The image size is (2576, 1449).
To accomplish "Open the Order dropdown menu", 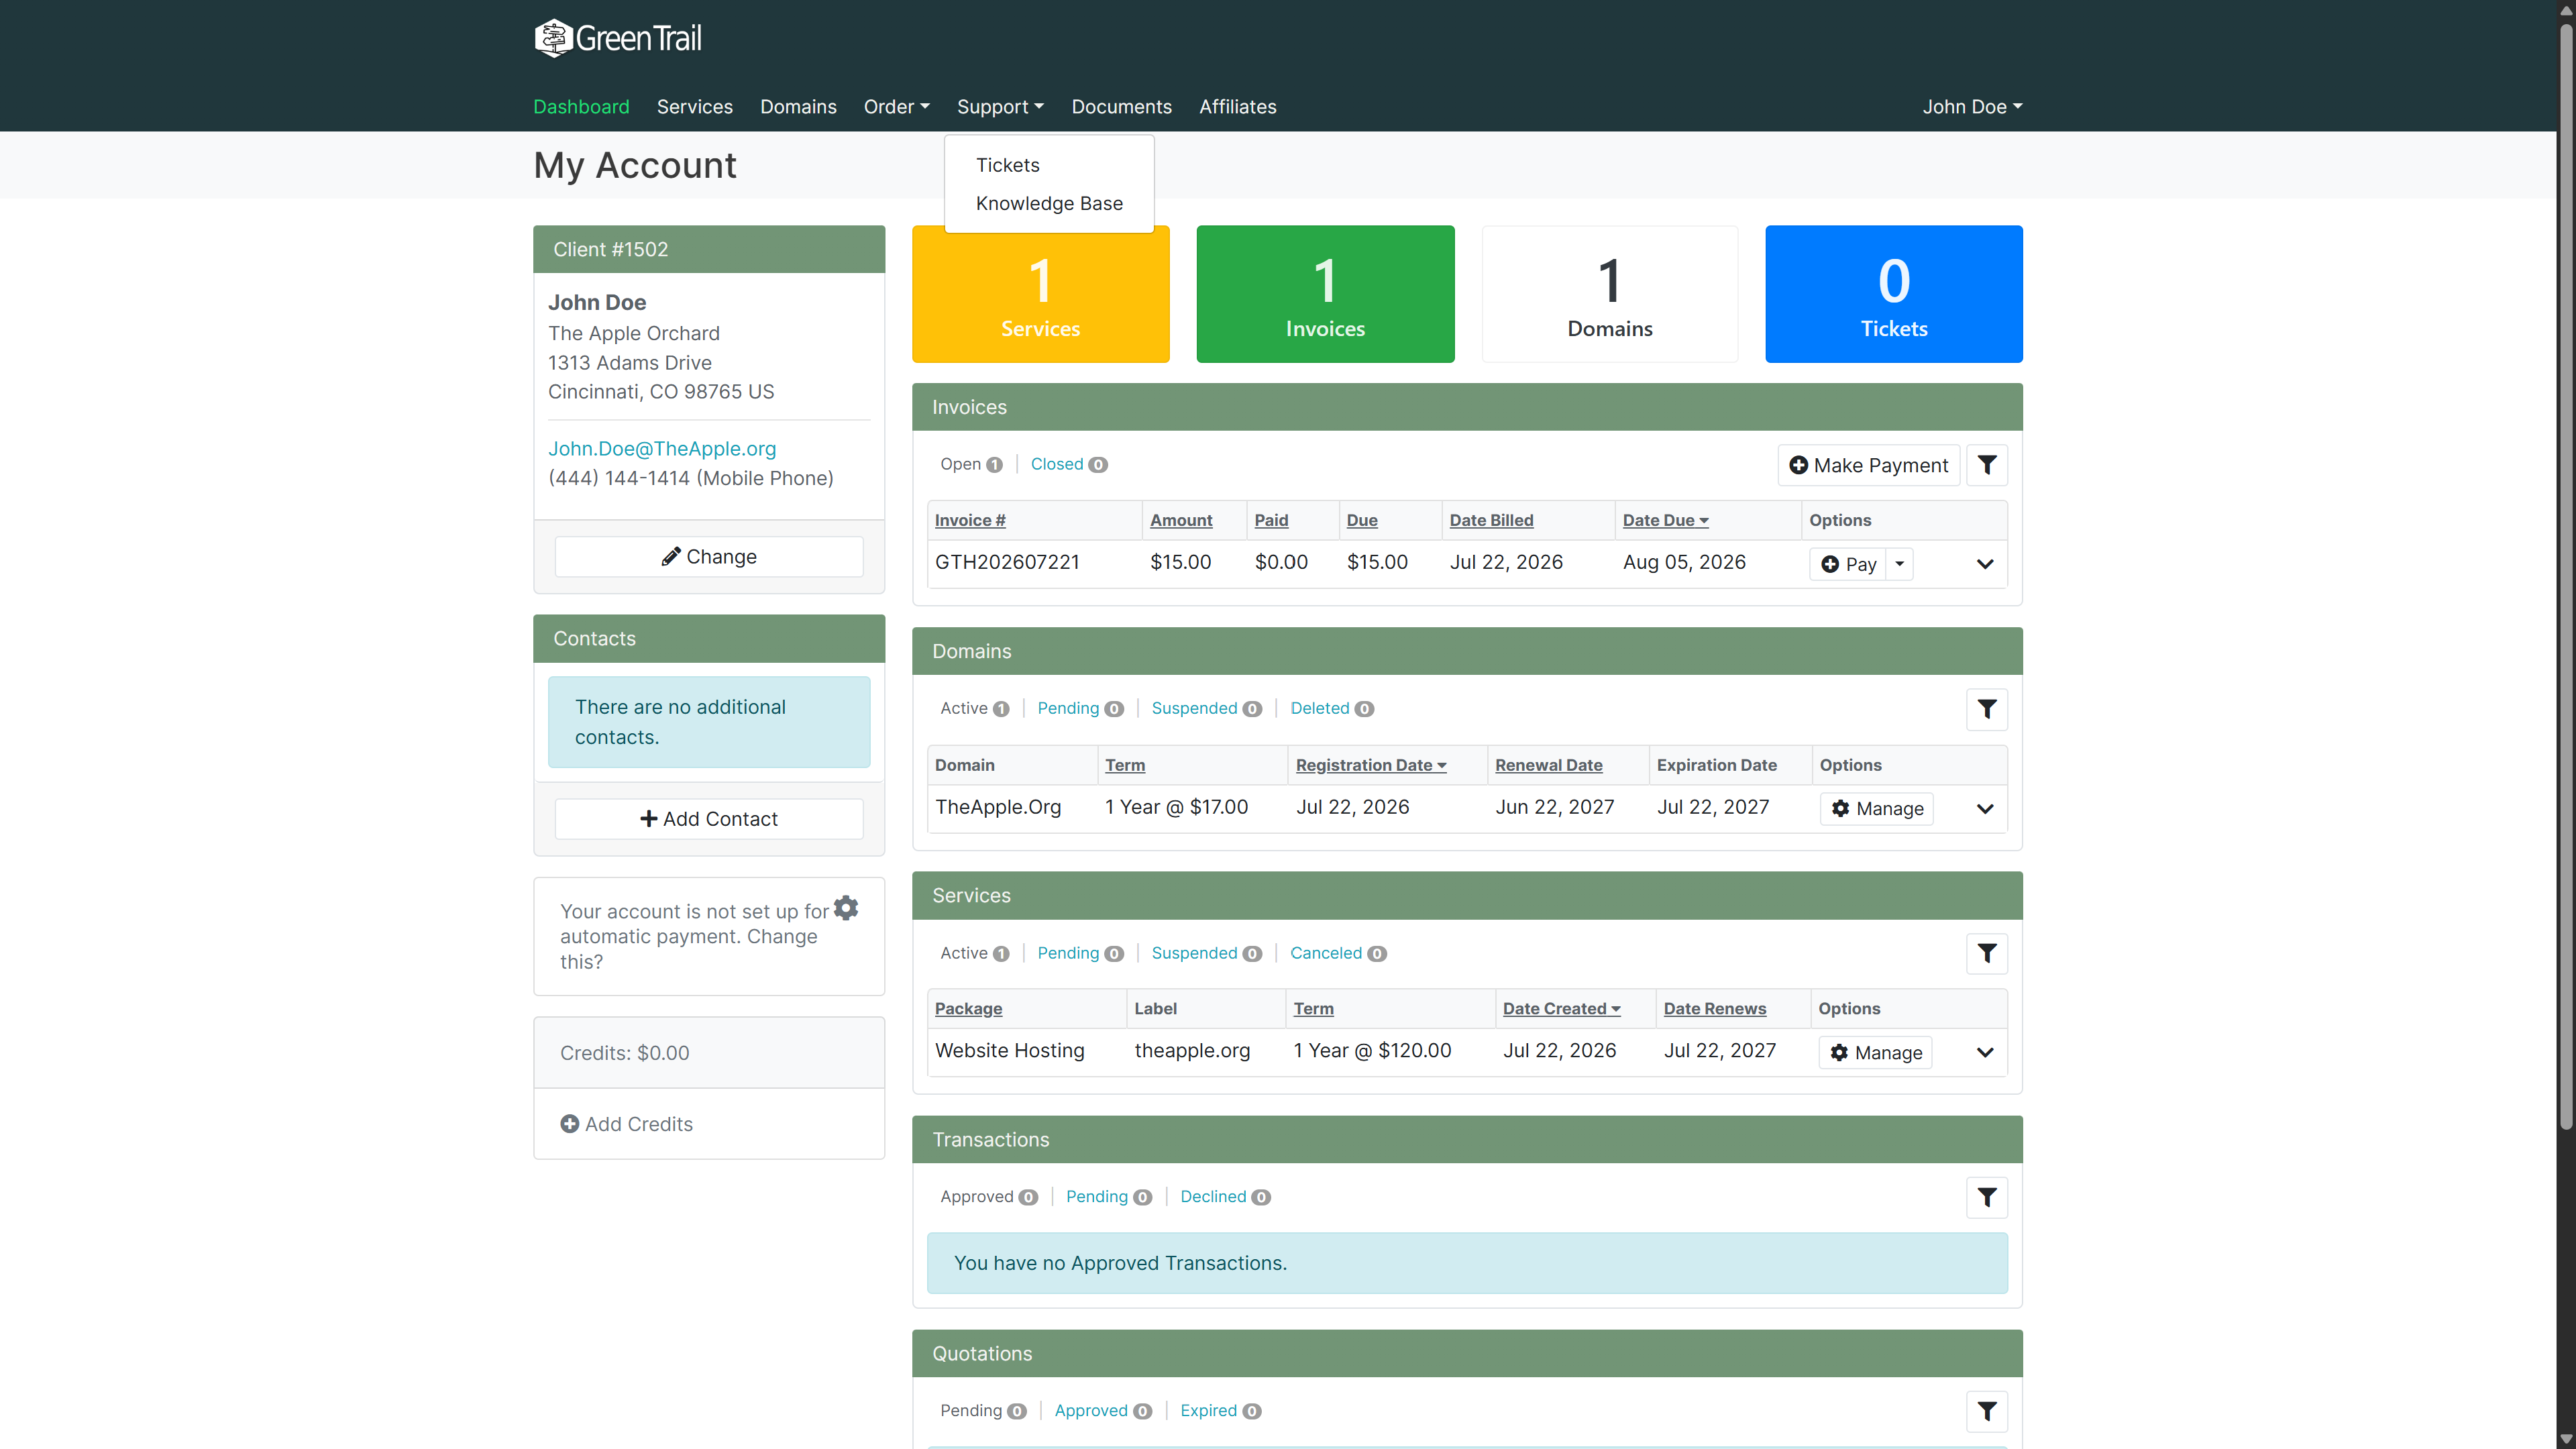I will coord(896,107).
